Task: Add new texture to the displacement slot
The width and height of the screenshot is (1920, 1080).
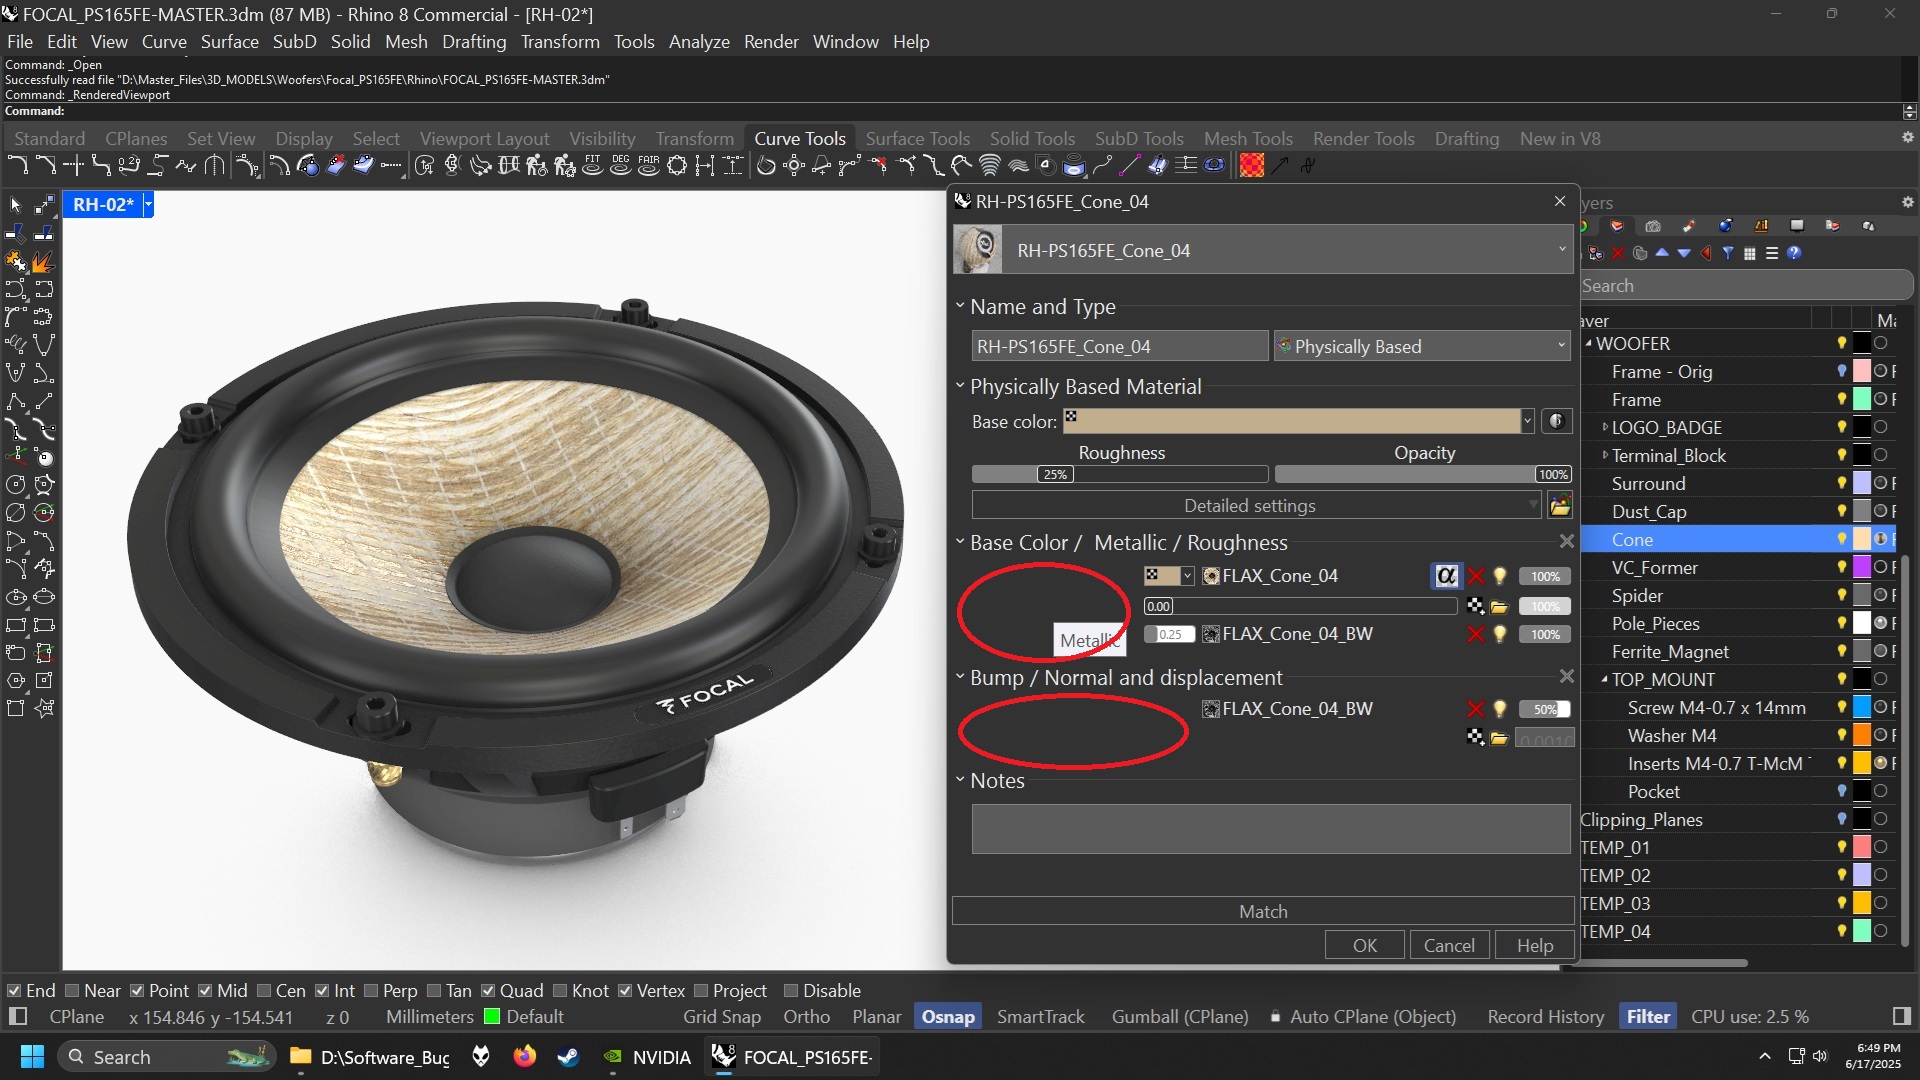Action: point(1475,738)
